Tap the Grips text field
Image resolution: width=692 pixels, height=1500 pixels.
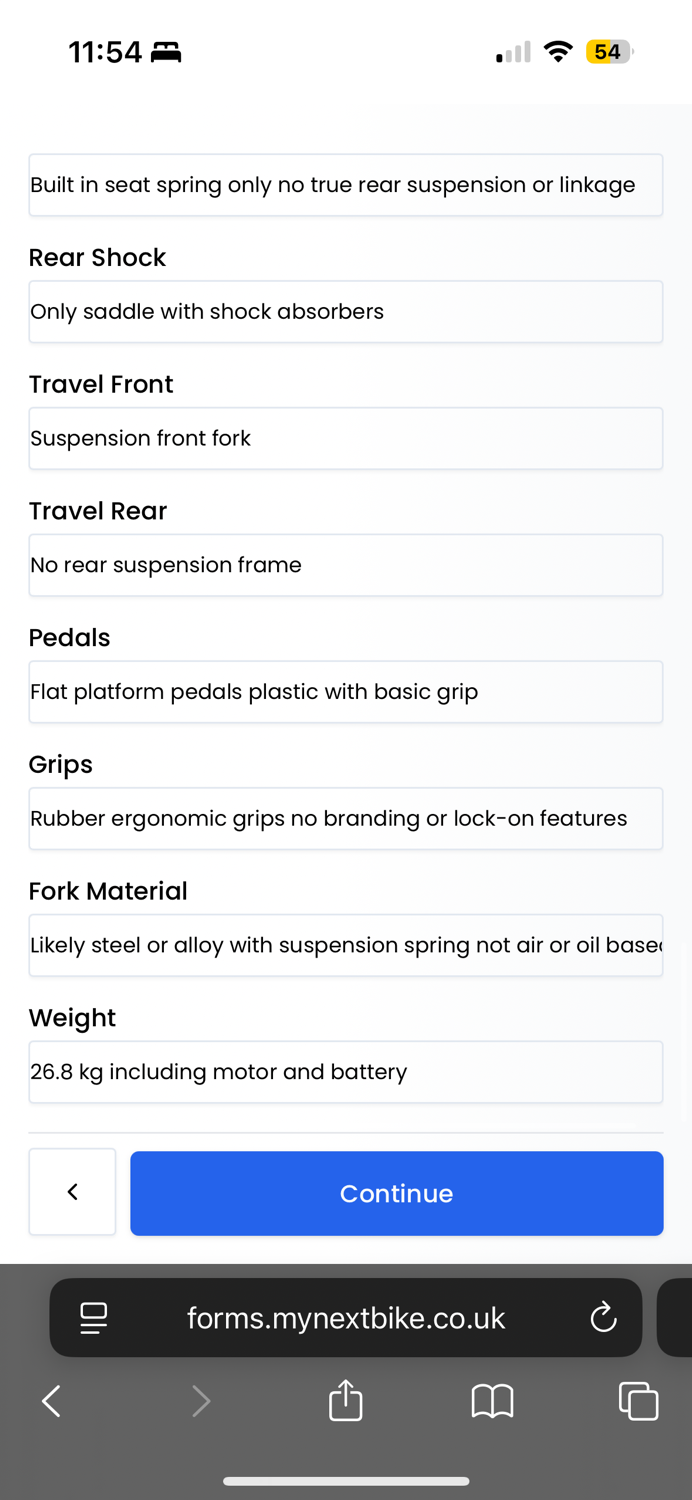pos(346,819)
